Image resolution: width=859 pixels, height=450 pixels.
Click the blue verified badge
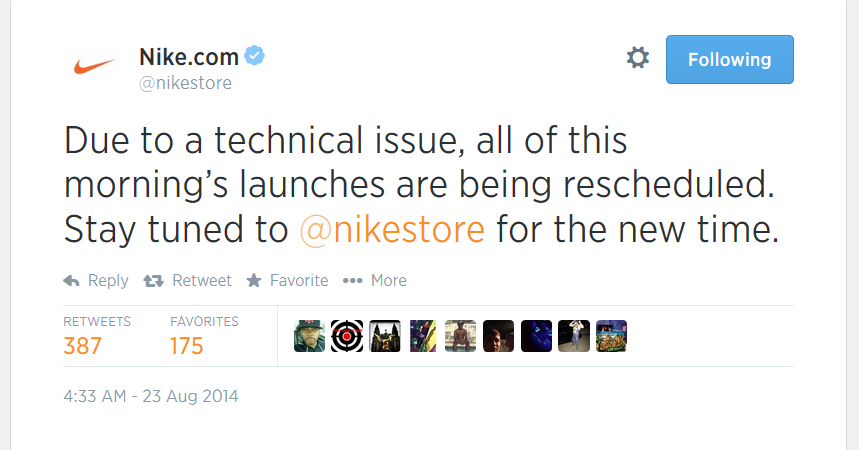[257, 55]
